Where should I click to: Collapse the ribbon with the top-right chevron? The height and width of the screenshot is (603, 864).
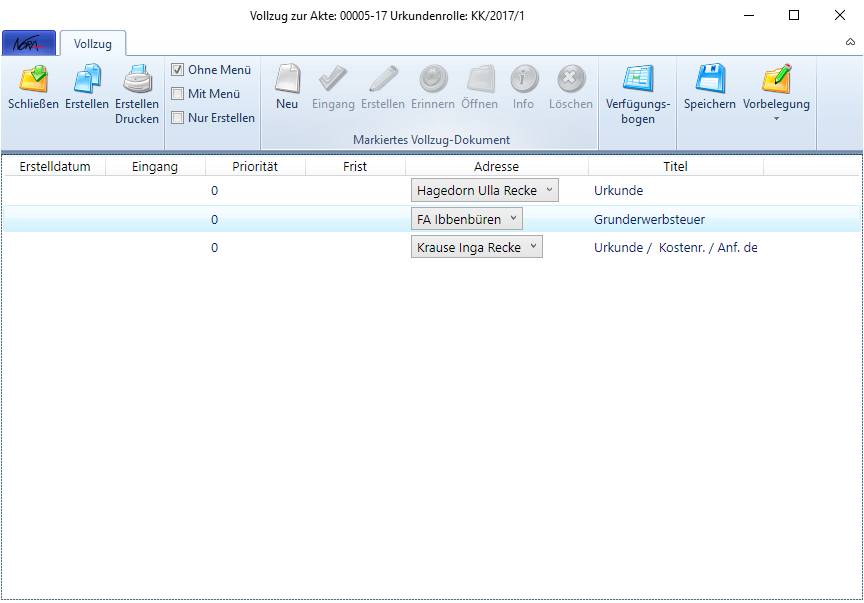(850, 42)
